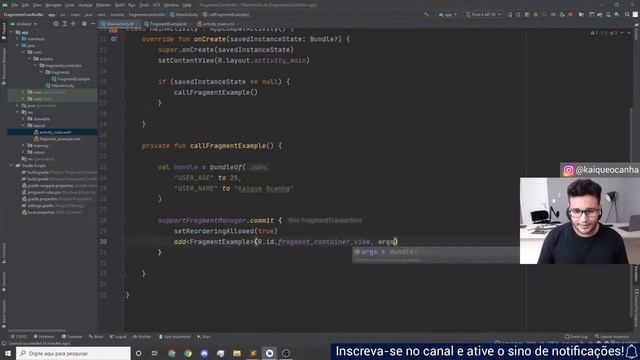
Task: Expand the manifests folder node
Action: 18,39
